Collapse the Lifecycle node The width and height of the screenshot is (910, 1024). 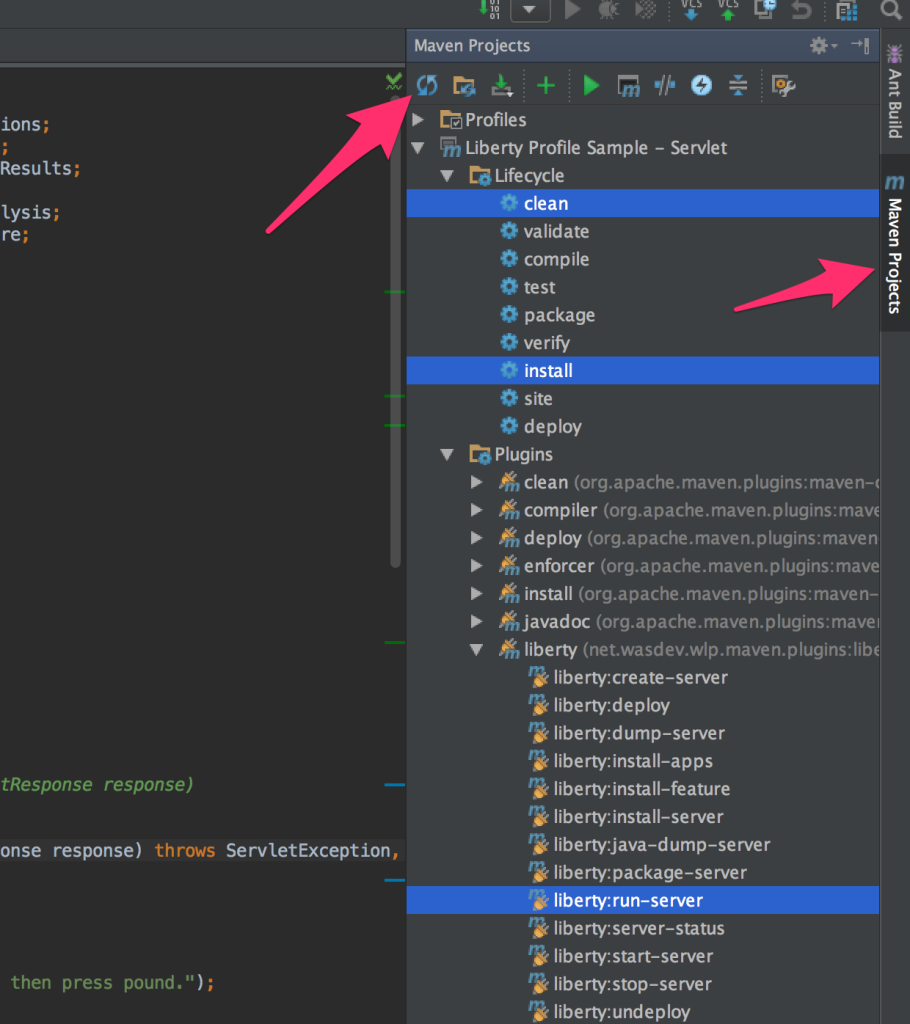pos(447,176)
